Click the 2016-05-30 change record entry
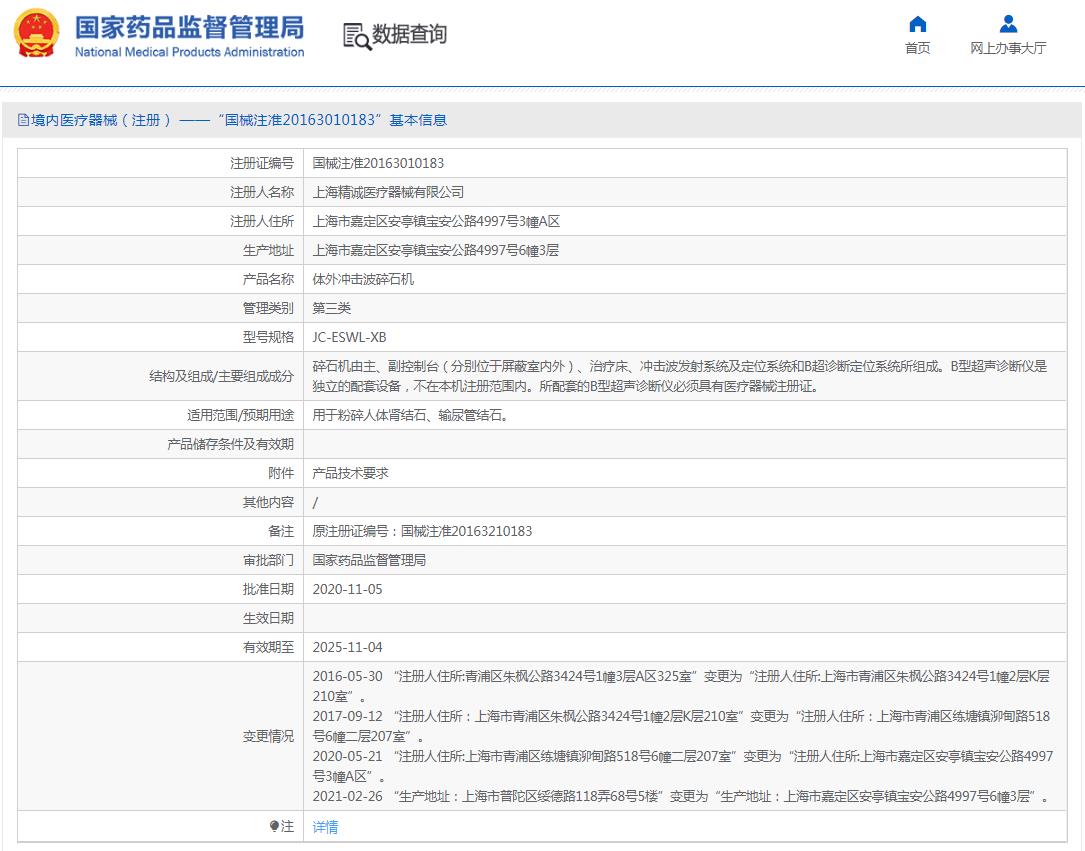This screenshot has width=1085, height=851. [x=682, y=686]
